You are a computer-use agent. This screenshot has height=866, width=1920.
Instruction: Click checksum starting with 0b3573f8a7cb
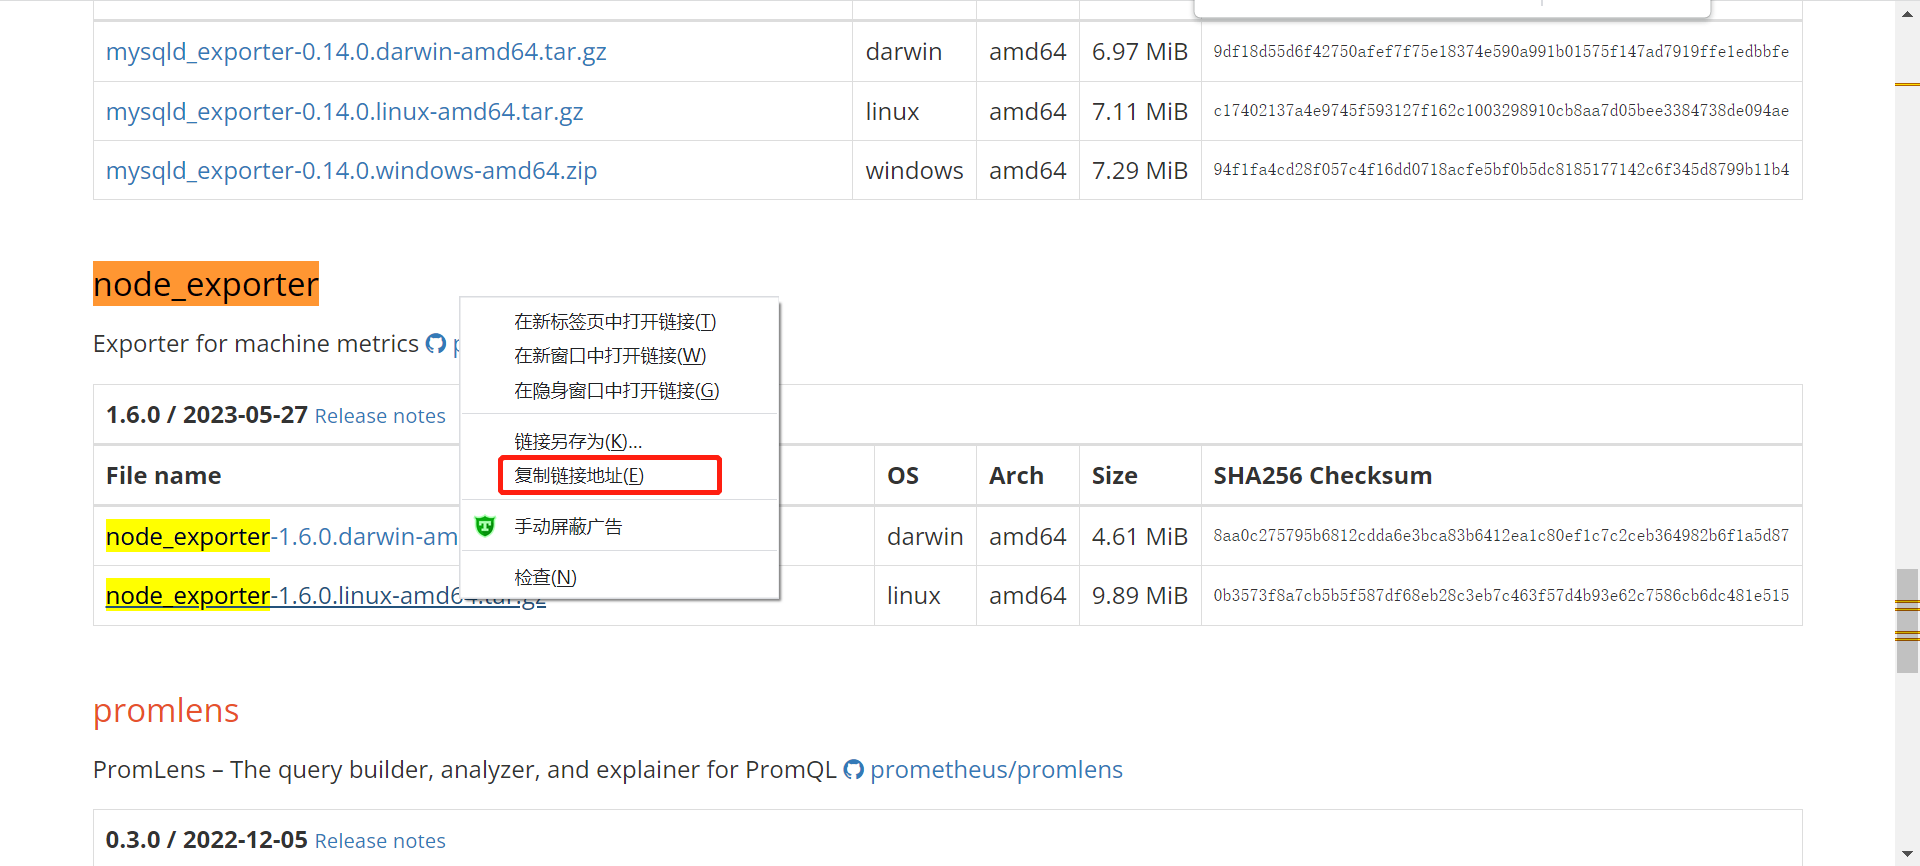click(x=1501, y=596)
